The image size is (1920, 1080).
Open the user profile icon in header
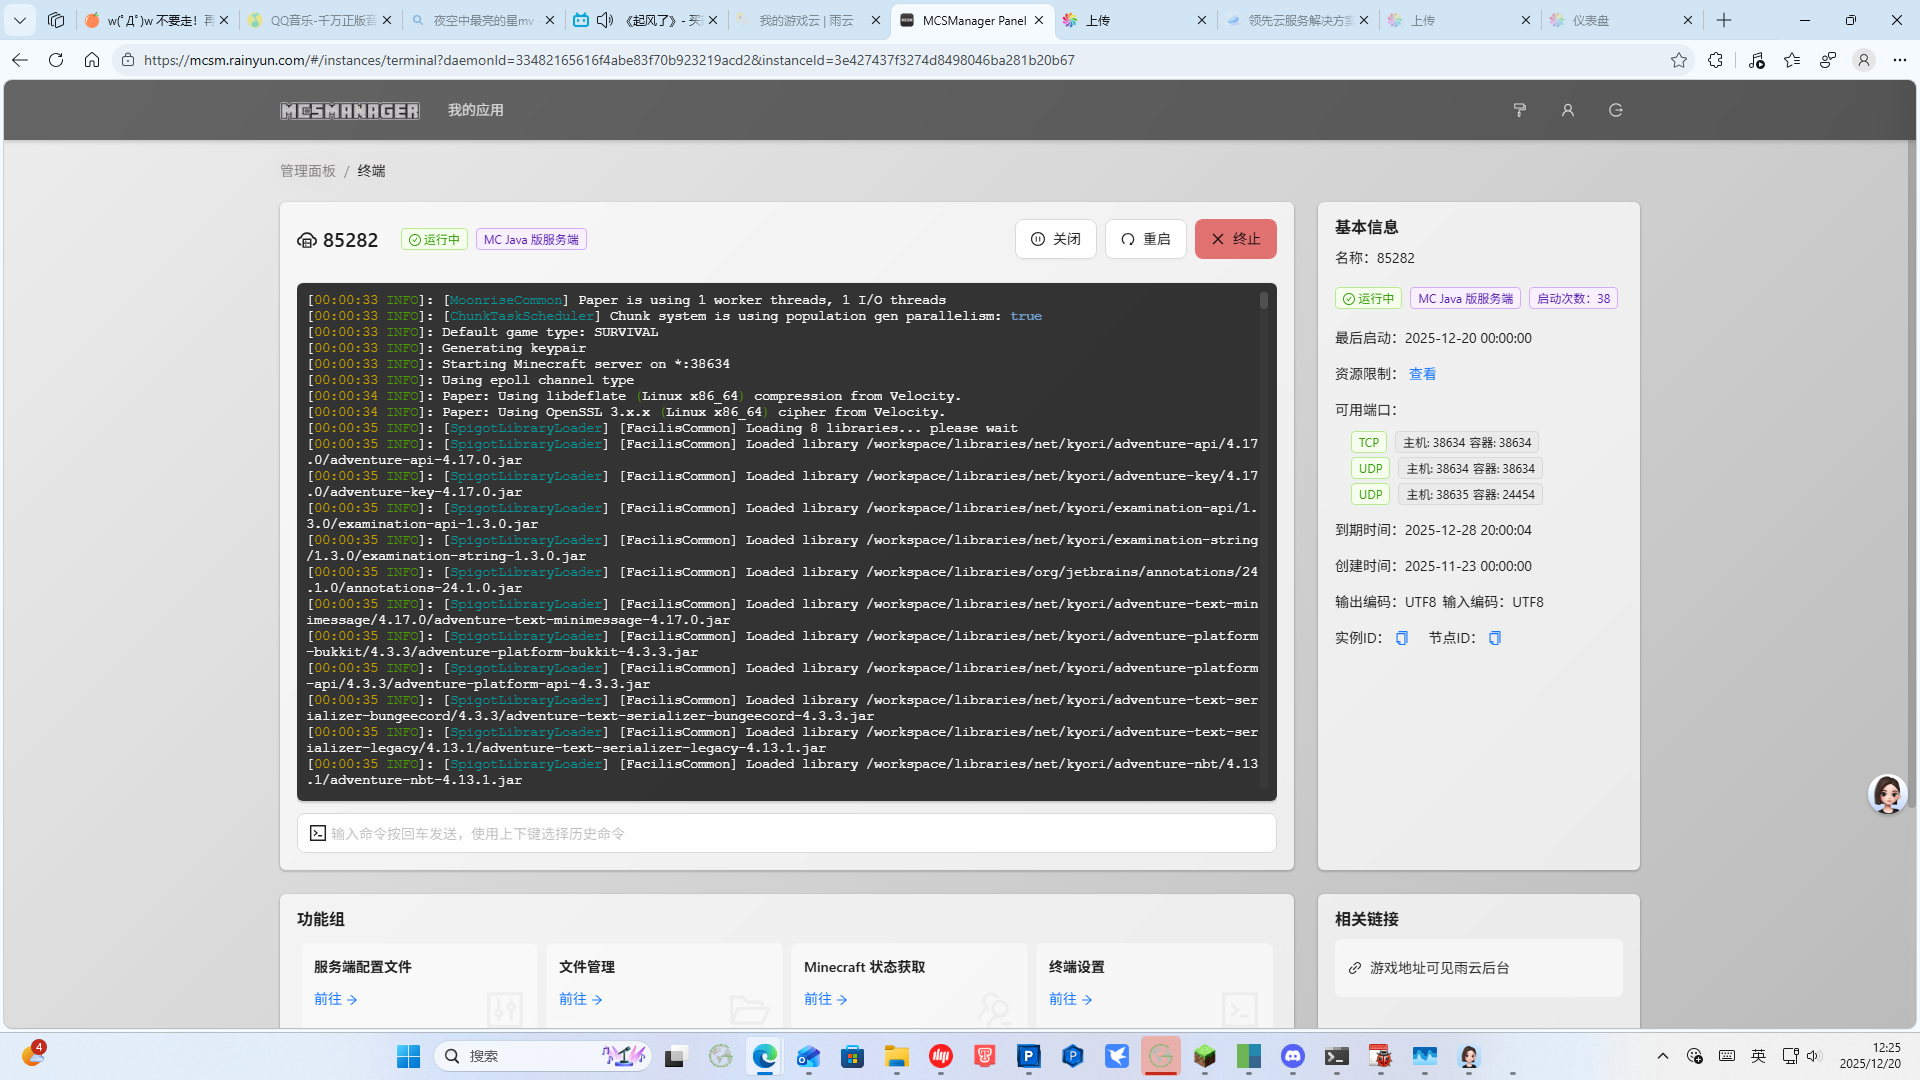click(1567, 110)
